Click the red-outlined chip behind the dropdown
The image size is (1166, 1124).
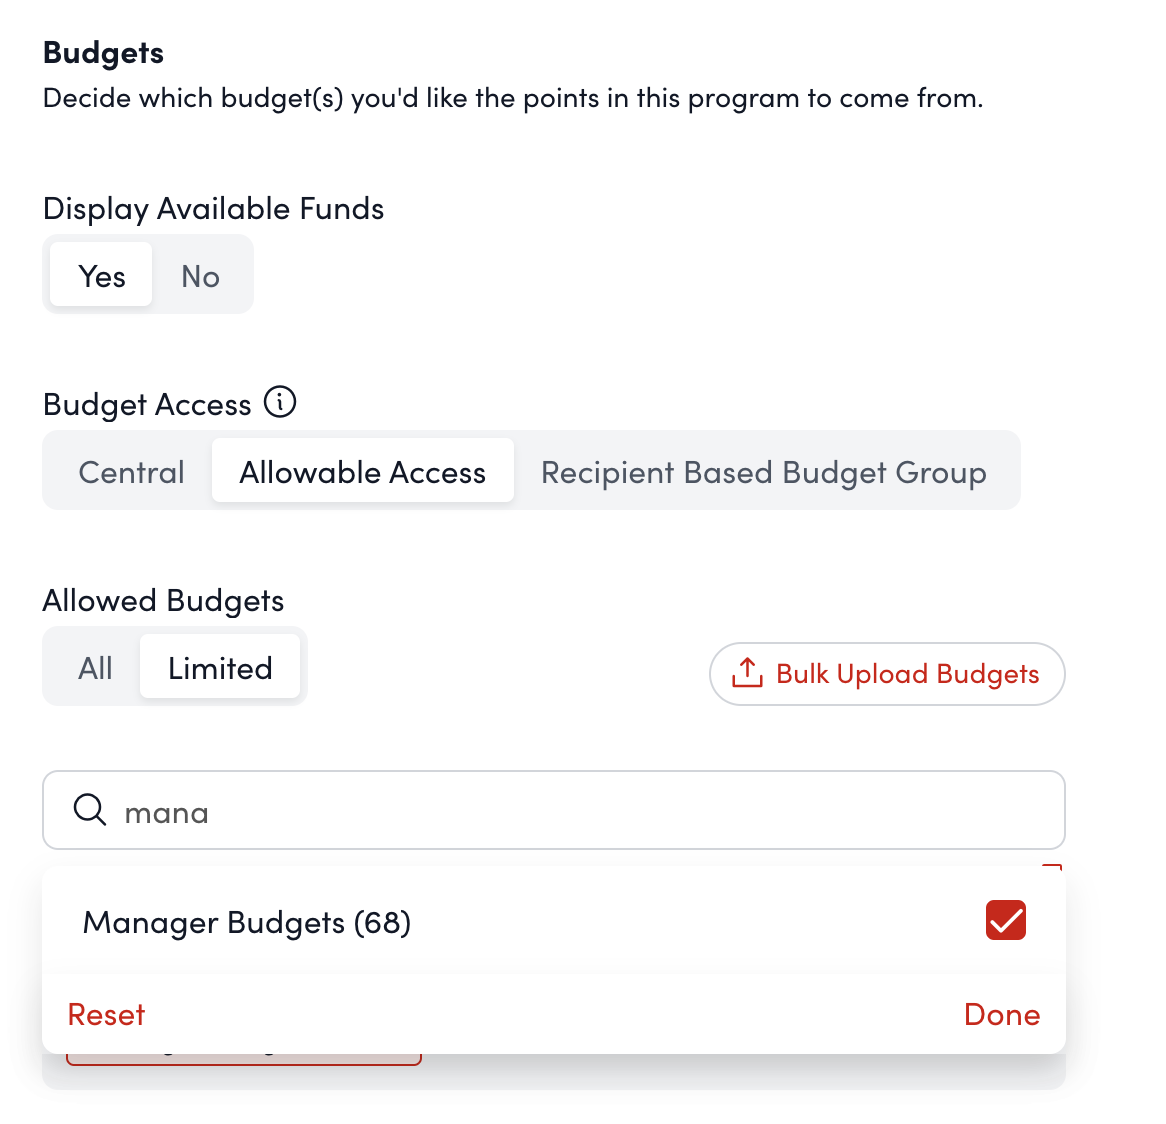click(x=243, y=1059)
